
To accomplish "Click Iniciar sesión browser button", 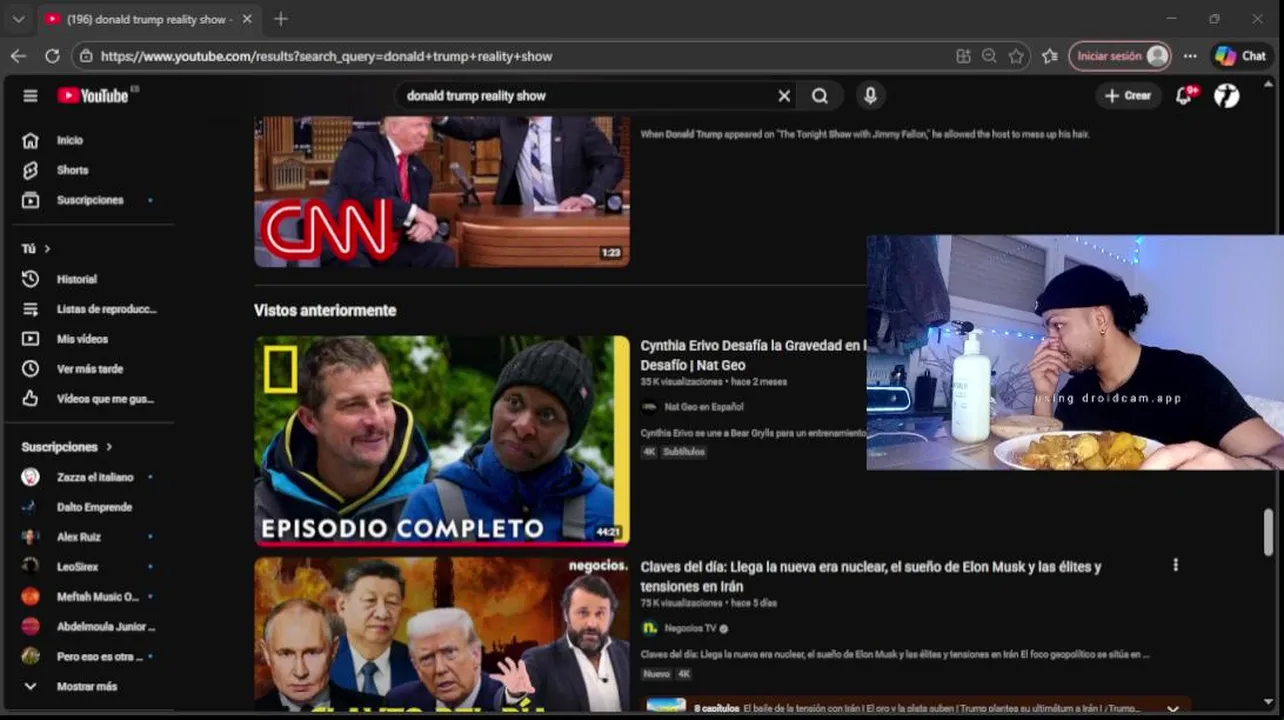I will (1119, 56).
